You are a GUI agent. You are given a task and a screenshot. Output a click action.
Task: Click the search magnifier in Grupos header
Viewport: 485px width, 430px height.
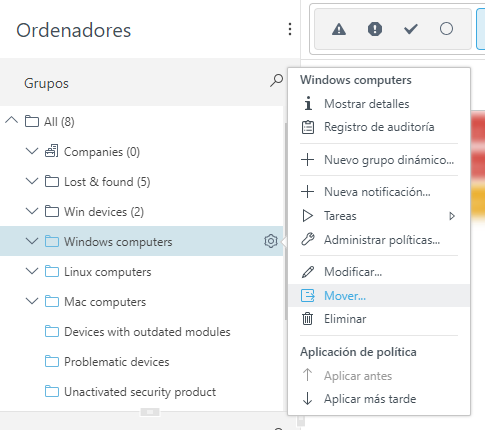[x=276, y=81]
